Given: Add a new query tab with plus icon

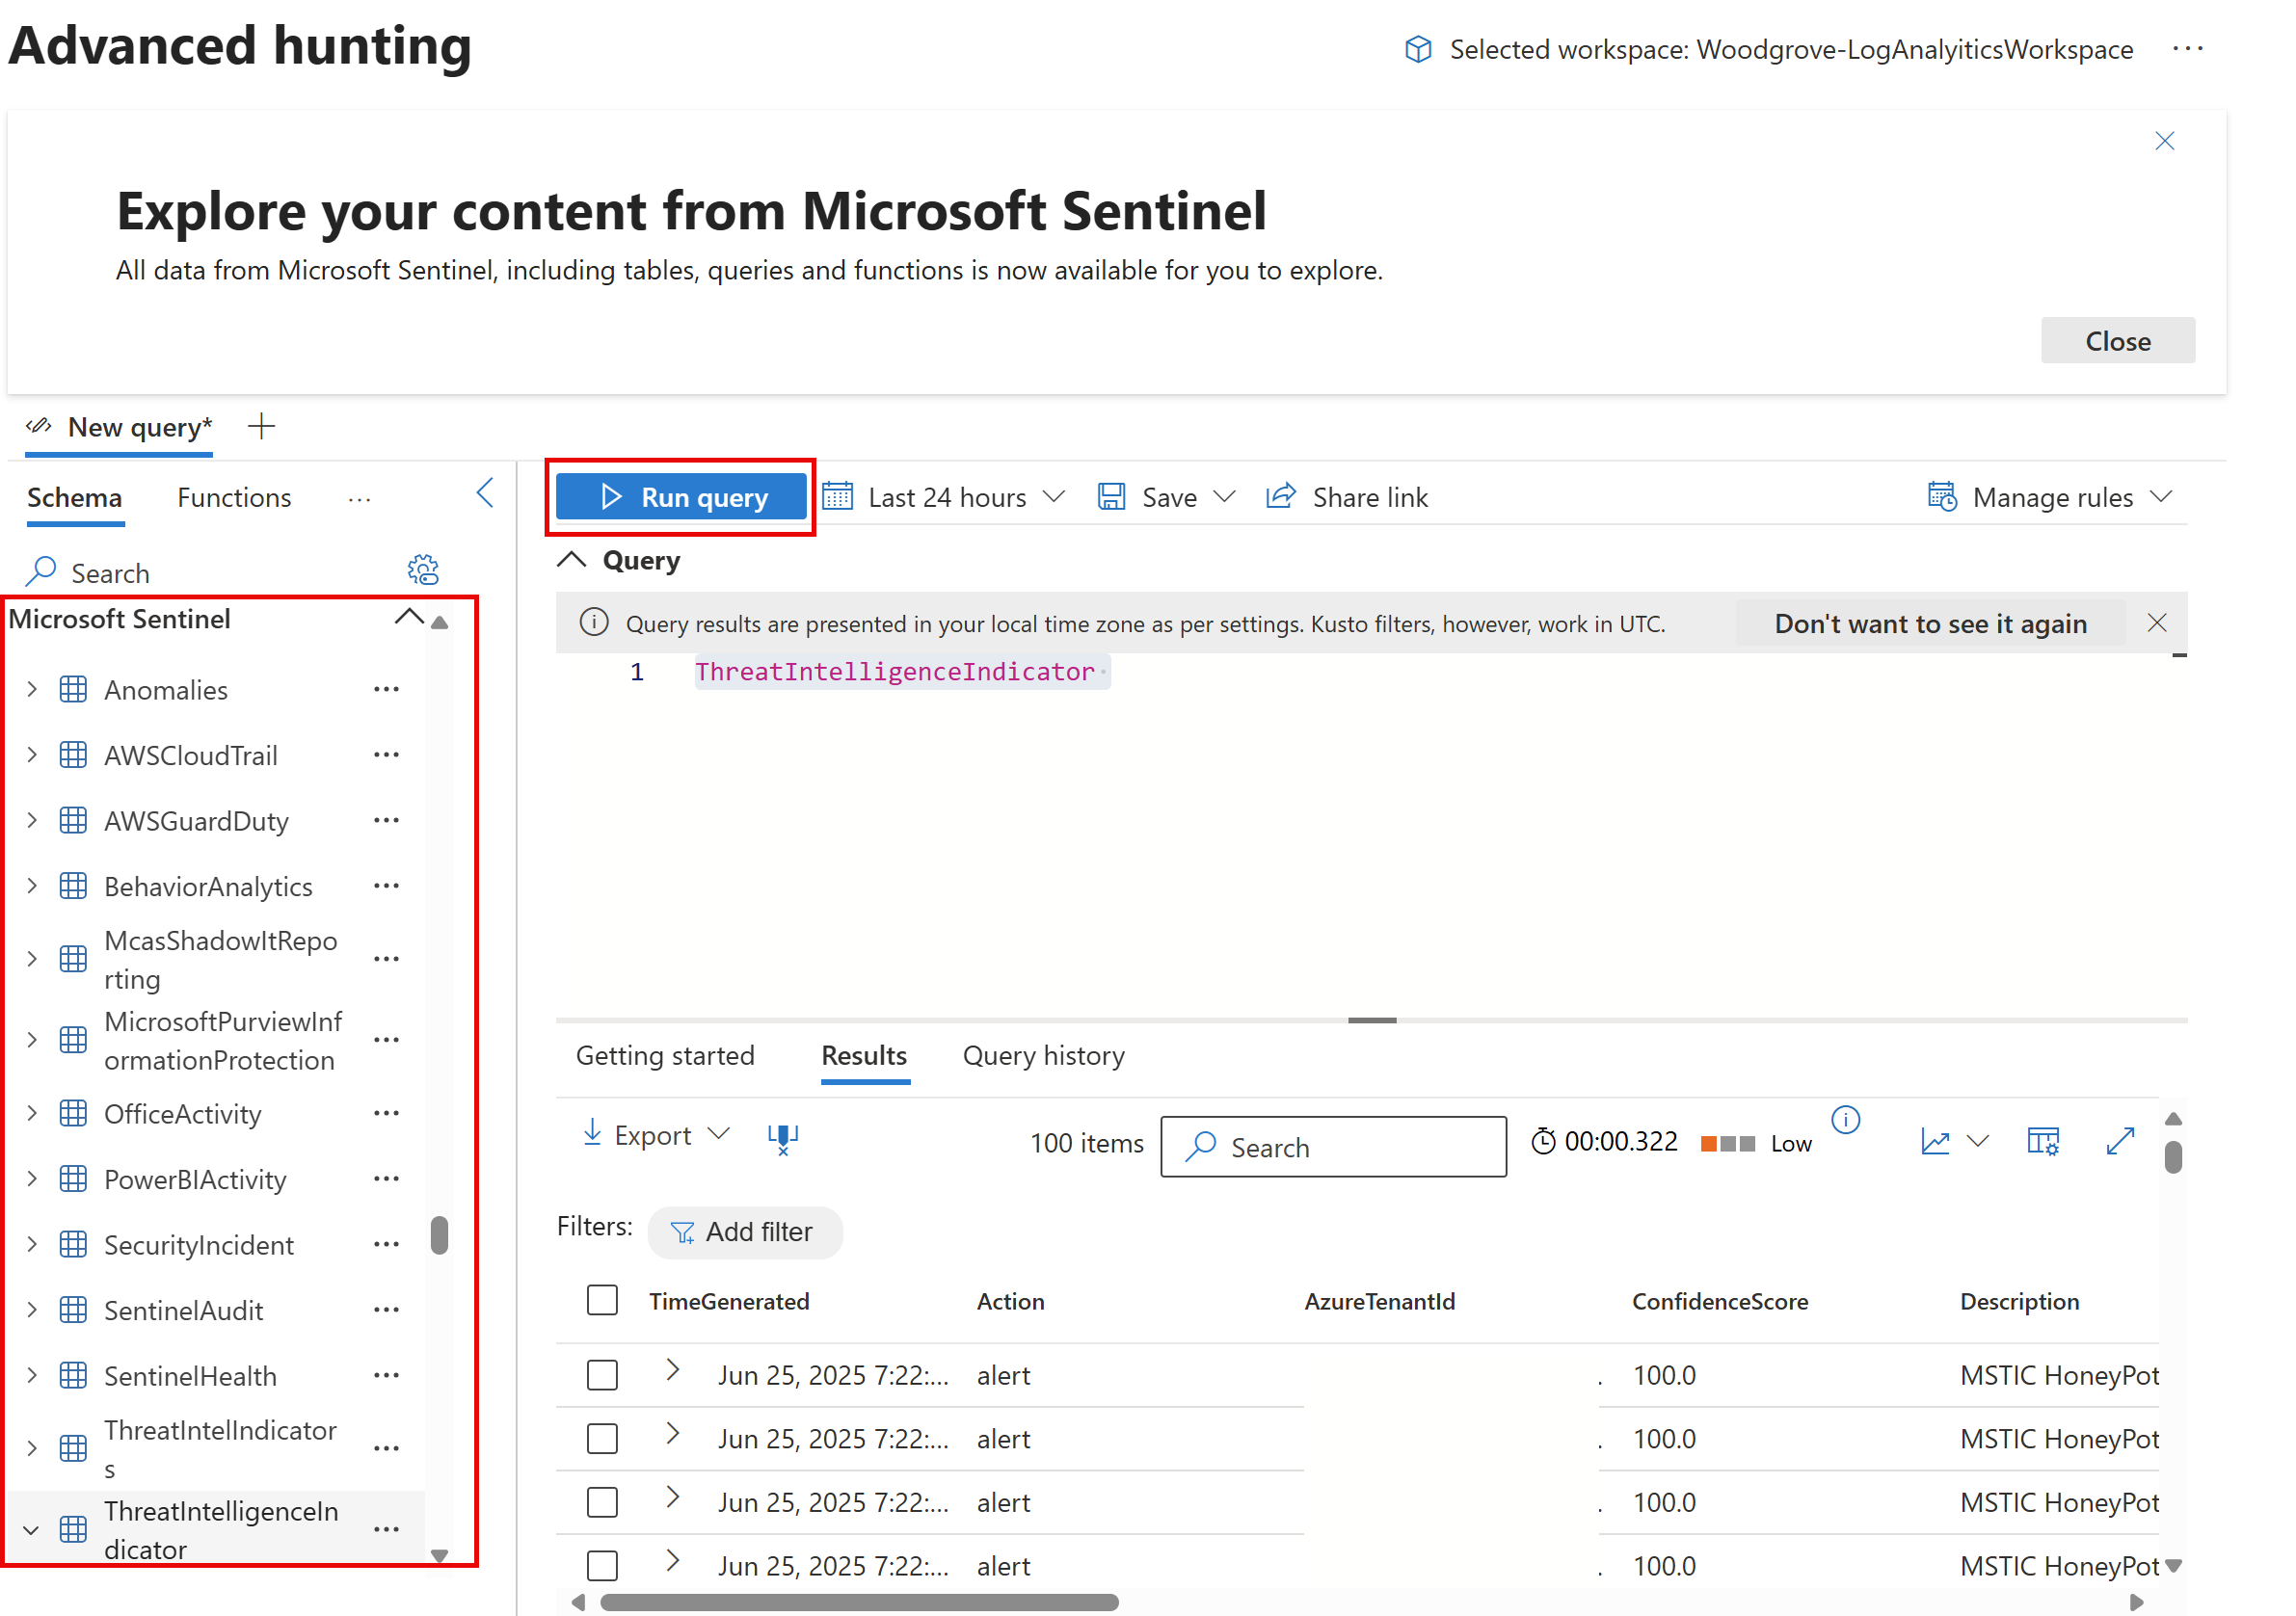Looking at the screenshot, I should [x=261, y=427].
